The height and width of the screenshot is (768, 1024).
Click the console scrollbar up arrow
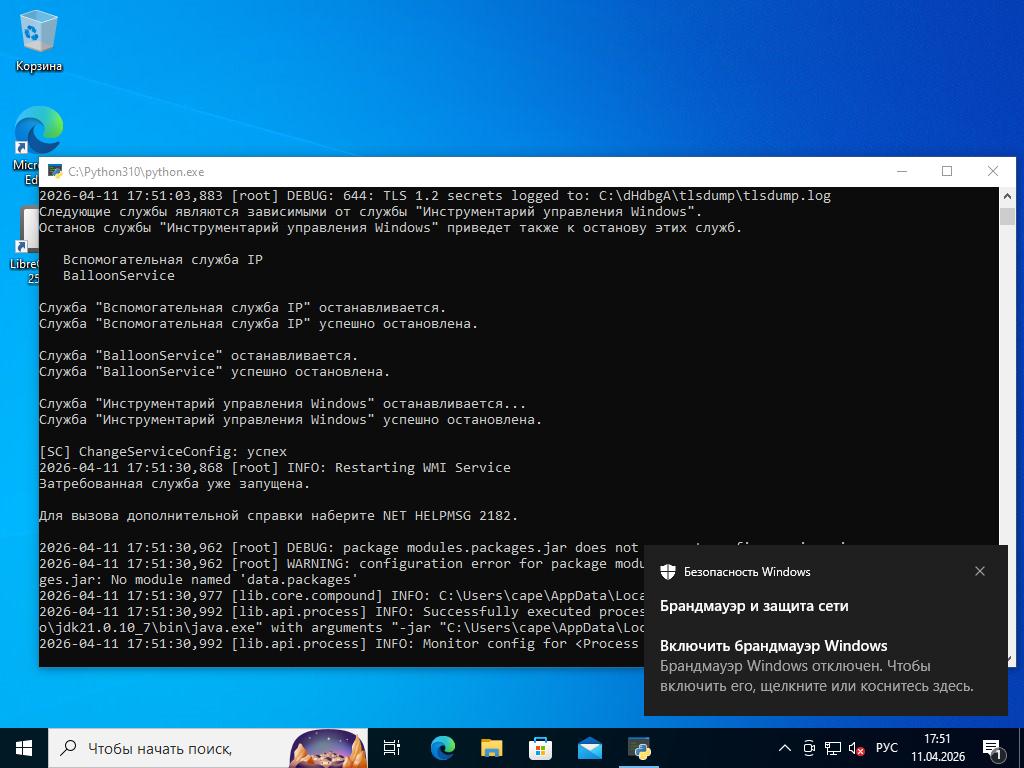[1007, 195]
